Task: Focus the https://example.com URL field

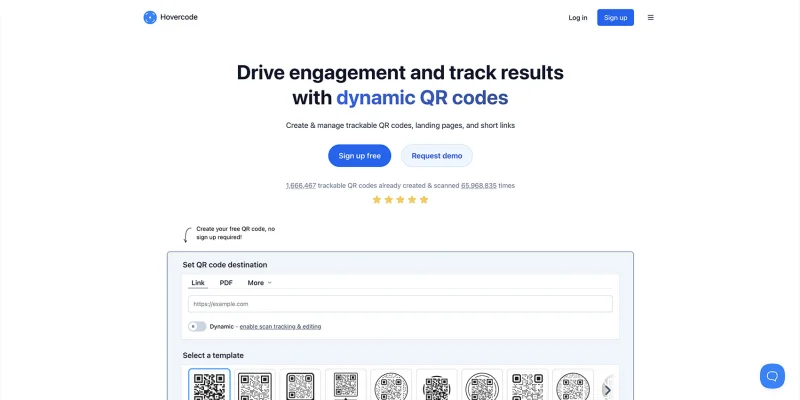Action: pos(400,303)
